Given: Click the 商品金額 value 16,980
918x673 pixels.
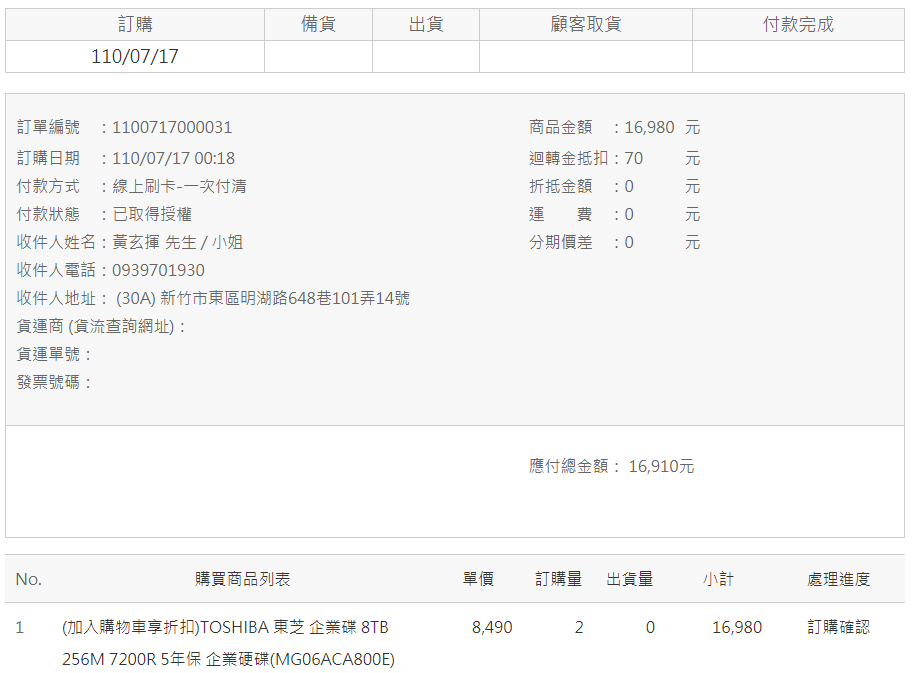Looking at the screenshot, I should click(649, 127).
